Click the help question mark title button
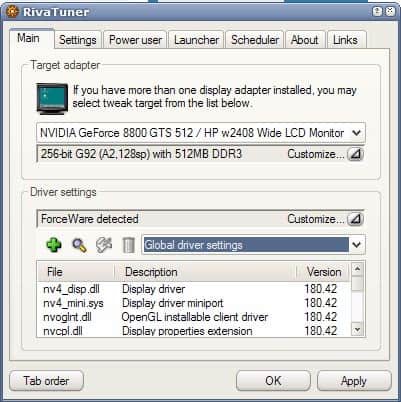 [377, 12]
